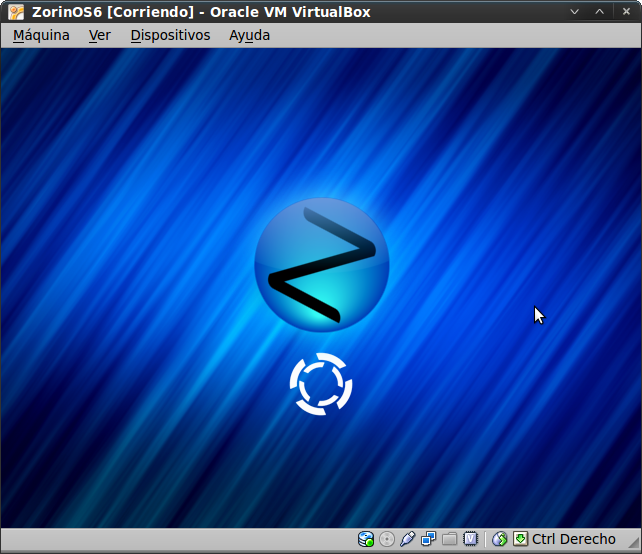Open the Ayuda menu
642x554 pixels.
pyautogui.click(x=249, y=35)
